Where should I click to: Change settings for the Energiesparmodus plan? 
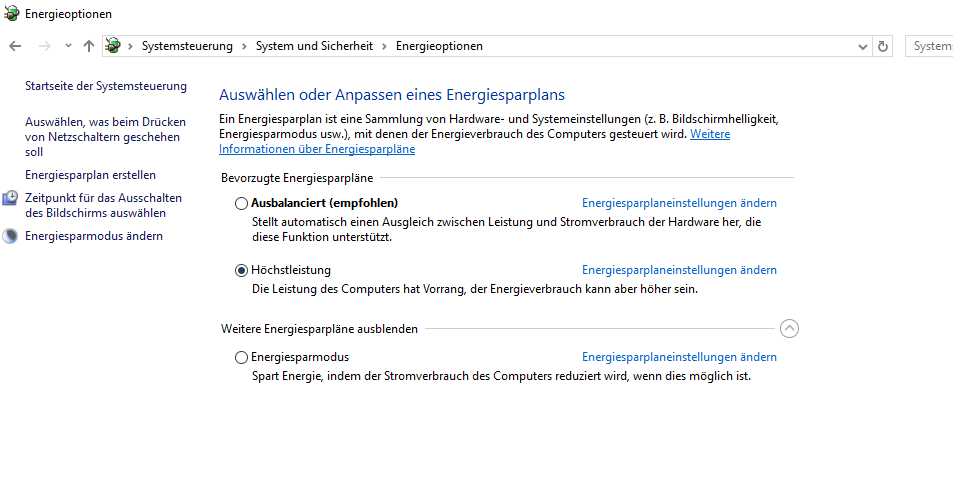tap(679, 357)
